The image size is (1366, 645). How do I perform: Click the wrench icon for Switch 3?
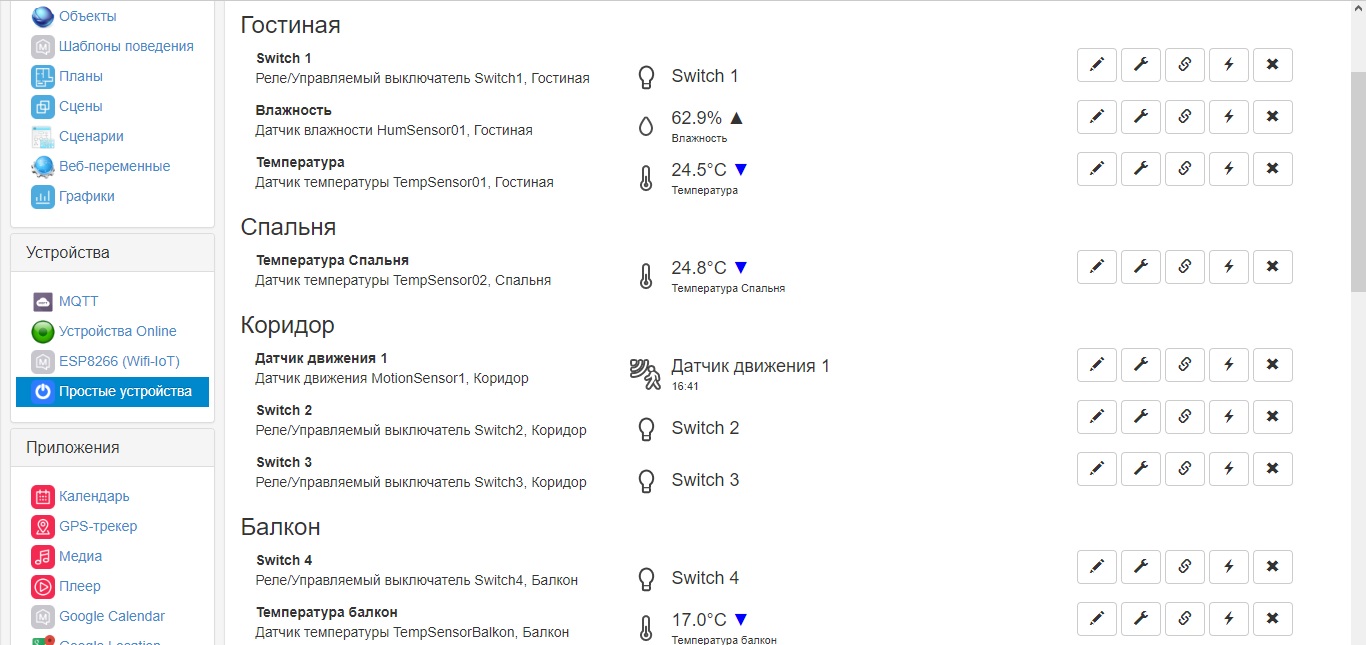coord(1140,469)
